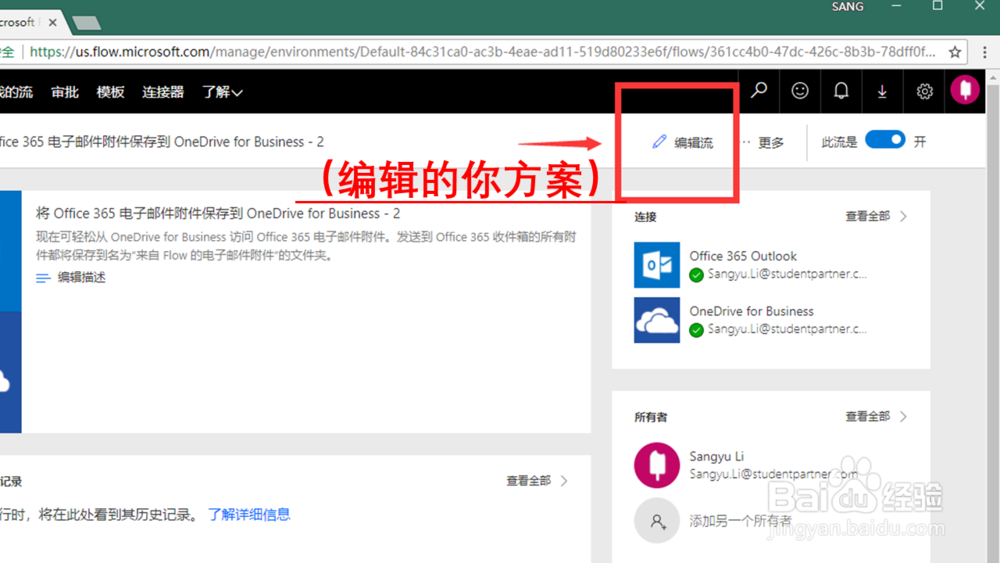
Task: Click 查看全部 link in 所有者 section
Action: 867,416
